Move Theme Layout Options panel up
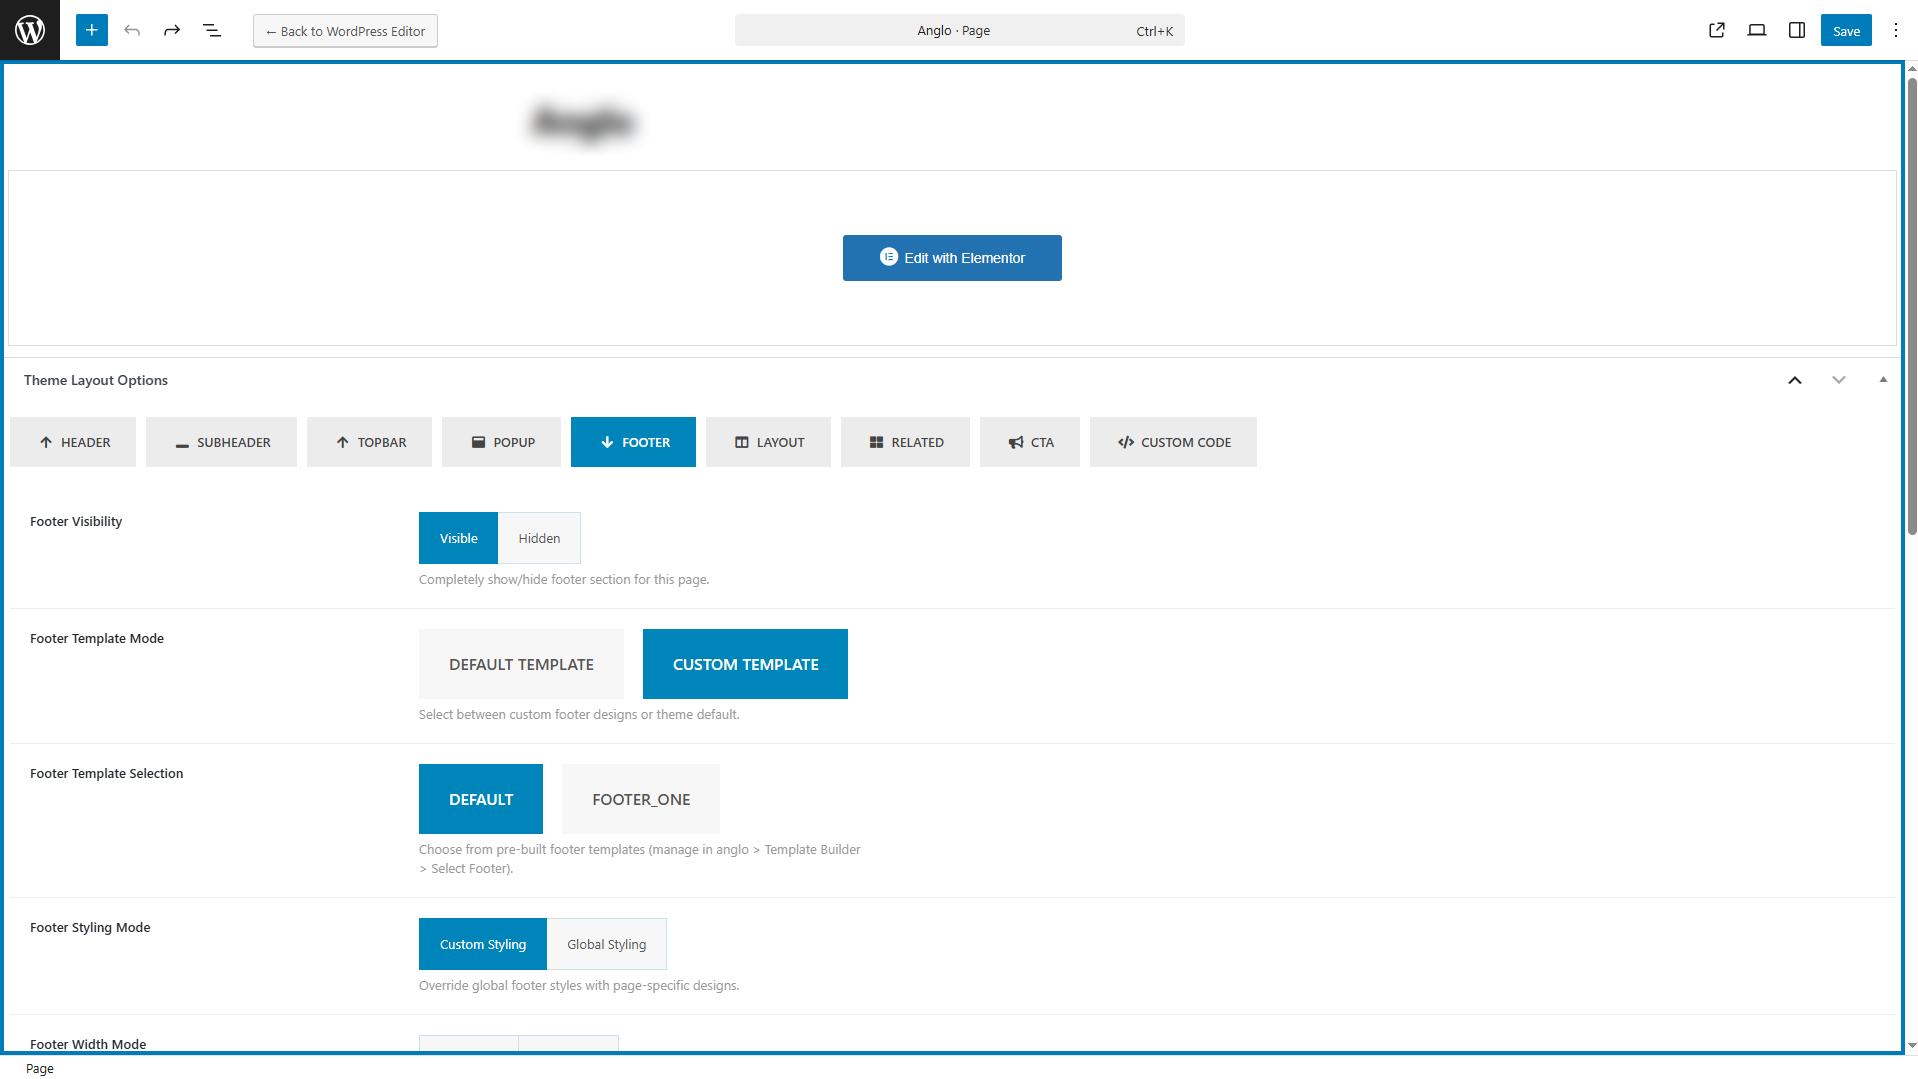The width and height of the screenshot is (1918, 1079). coord(1795,380)
